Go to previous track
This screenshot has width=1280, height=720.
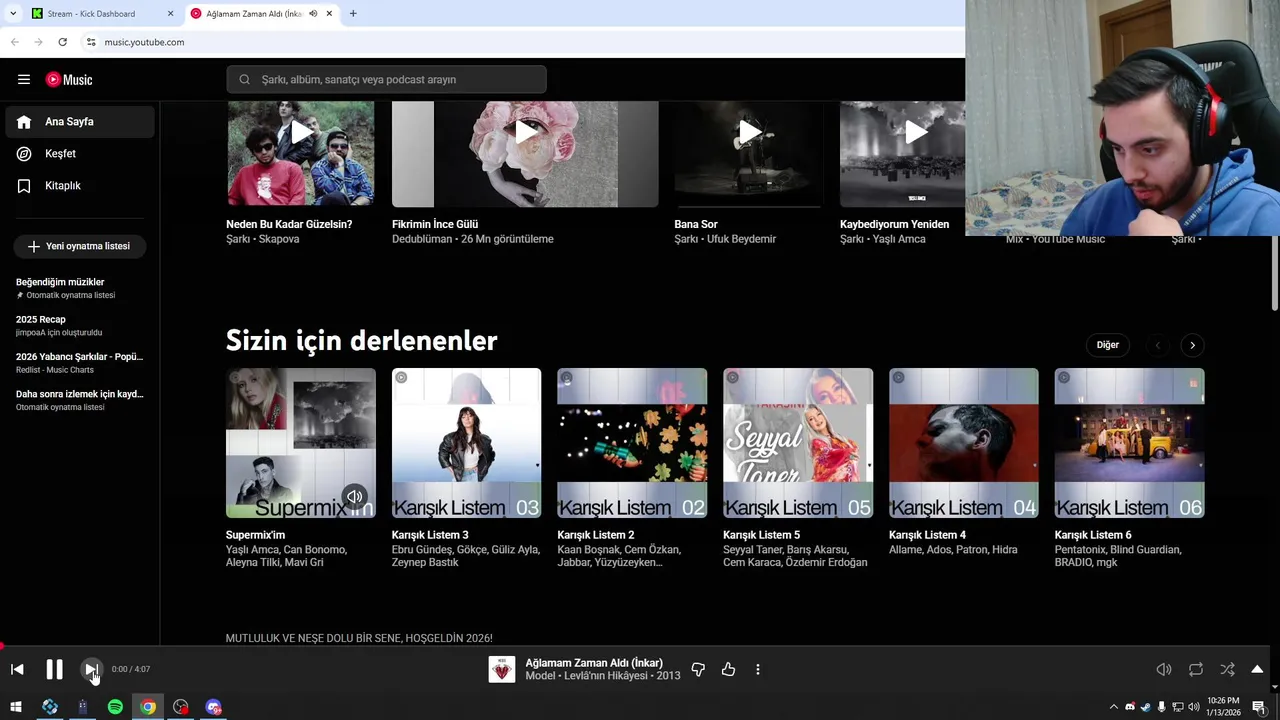coord(17,669)
